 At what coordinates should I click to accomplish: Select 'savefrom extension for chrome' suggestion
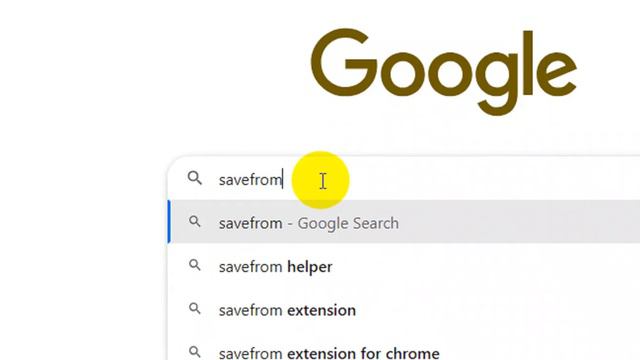coord(404,352)
